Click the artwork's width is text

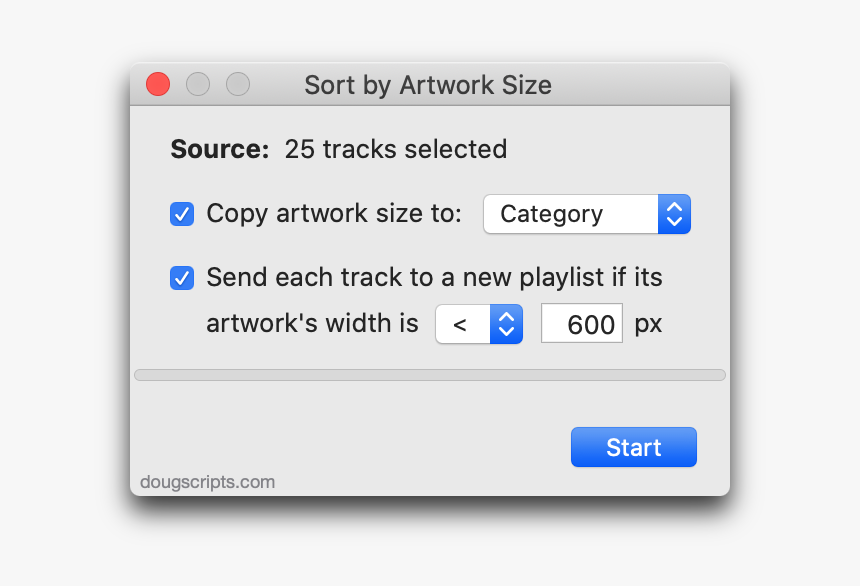pos(312,323)
